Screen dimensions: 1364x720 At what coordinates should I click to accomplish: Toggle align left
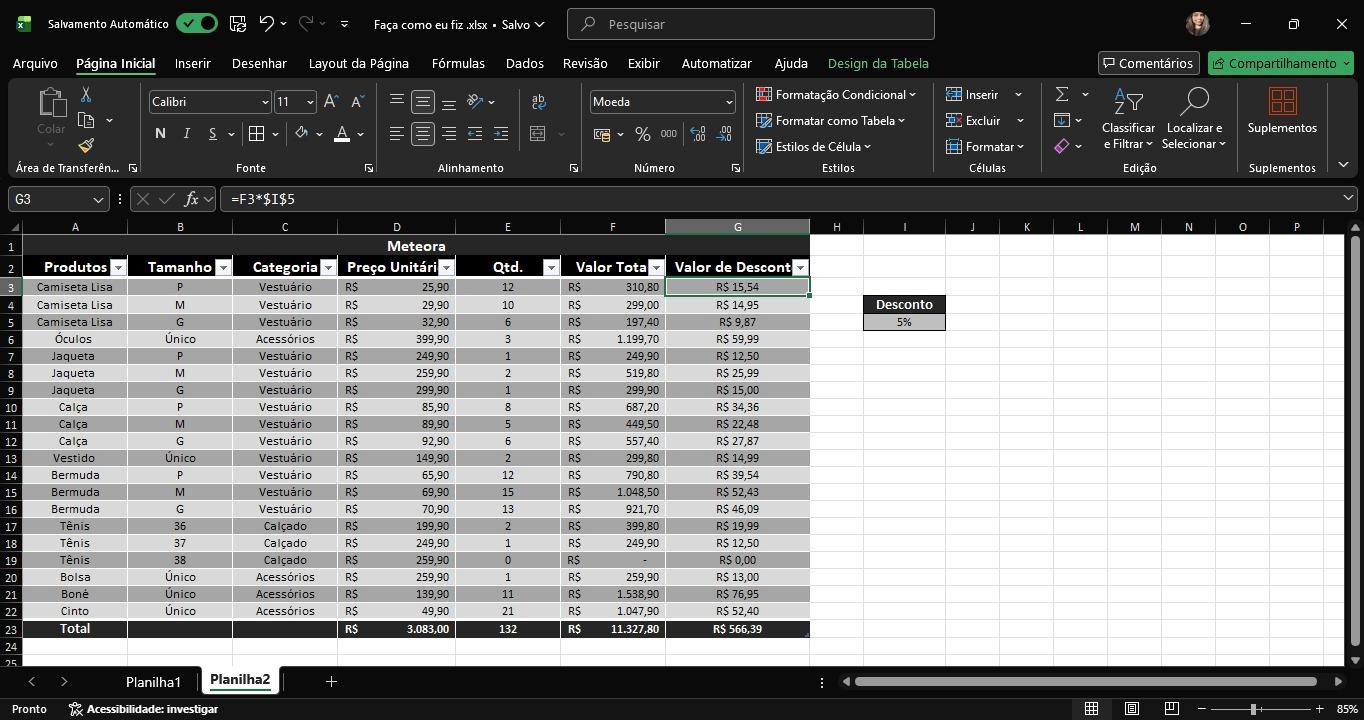point(397,134)
